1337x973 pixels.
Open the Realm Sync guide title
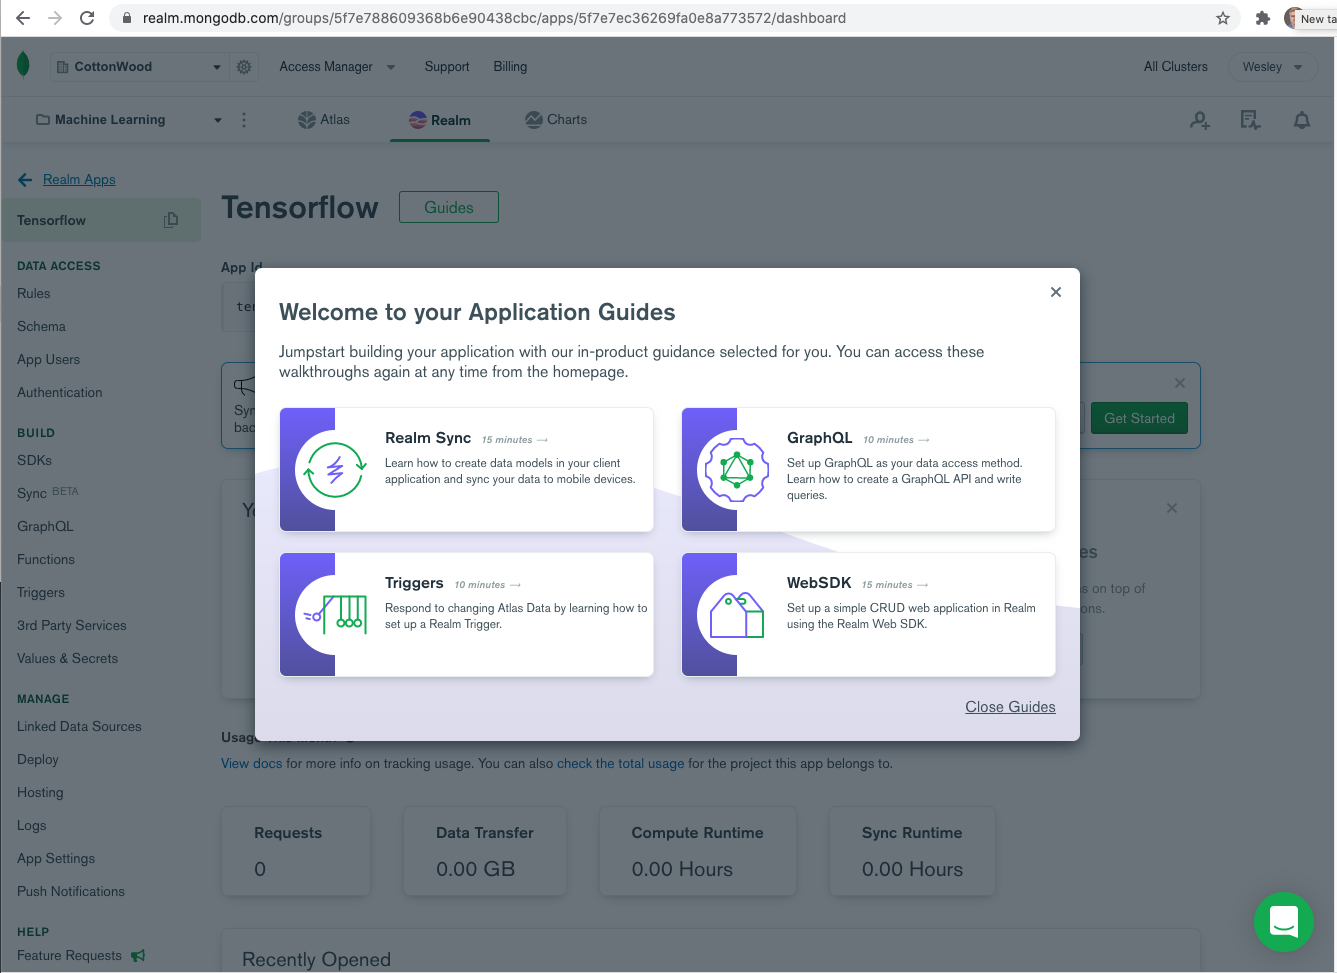(x=428, y=438)
